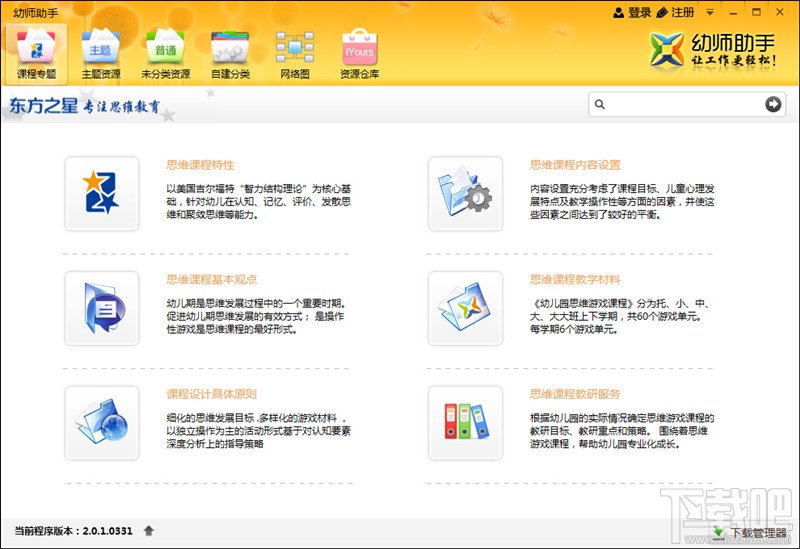Click the 思维课程基本观点 heading link

[211, 279]
